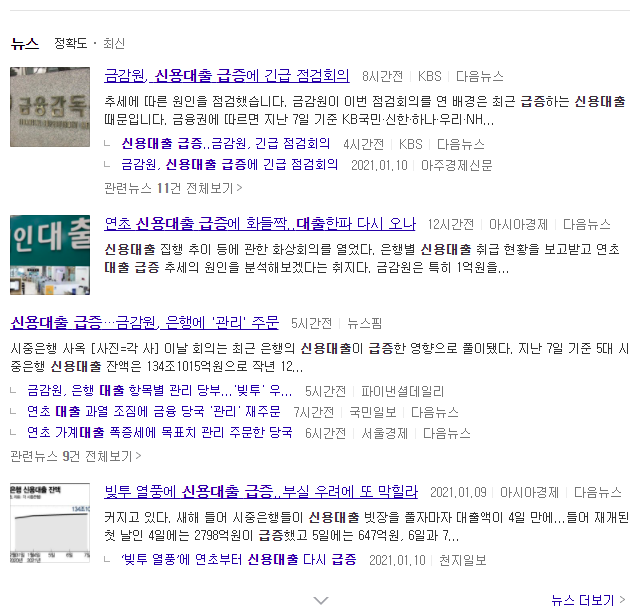Click the snippet starting 시중은행 사옥 [사진=각 사]

pos(320,357)
